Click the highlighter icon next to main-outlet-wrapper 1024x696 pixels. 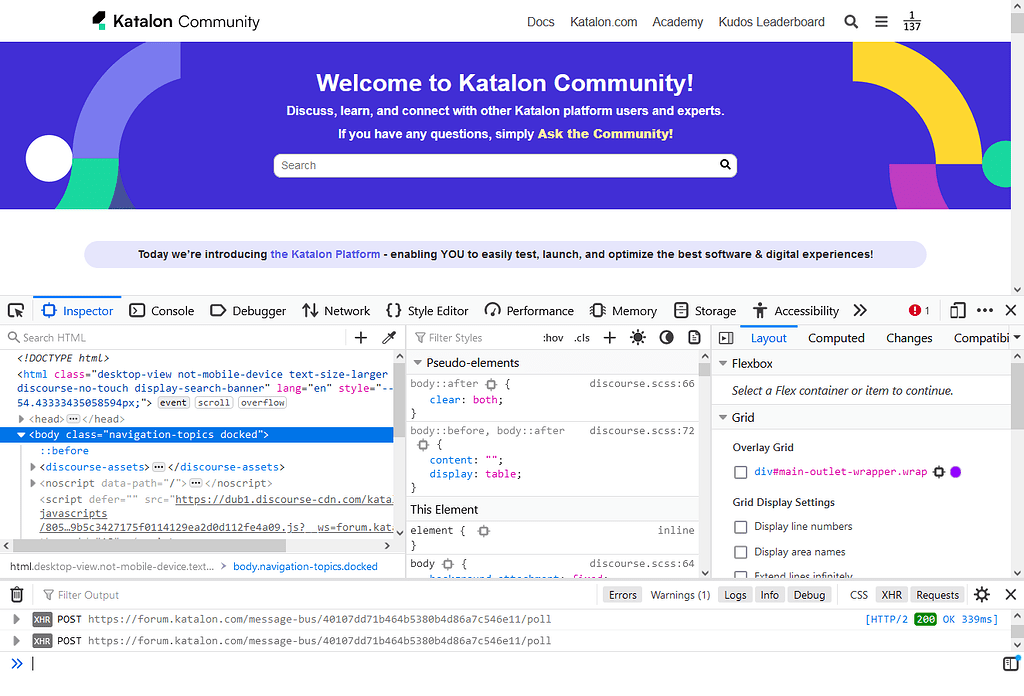939,471
